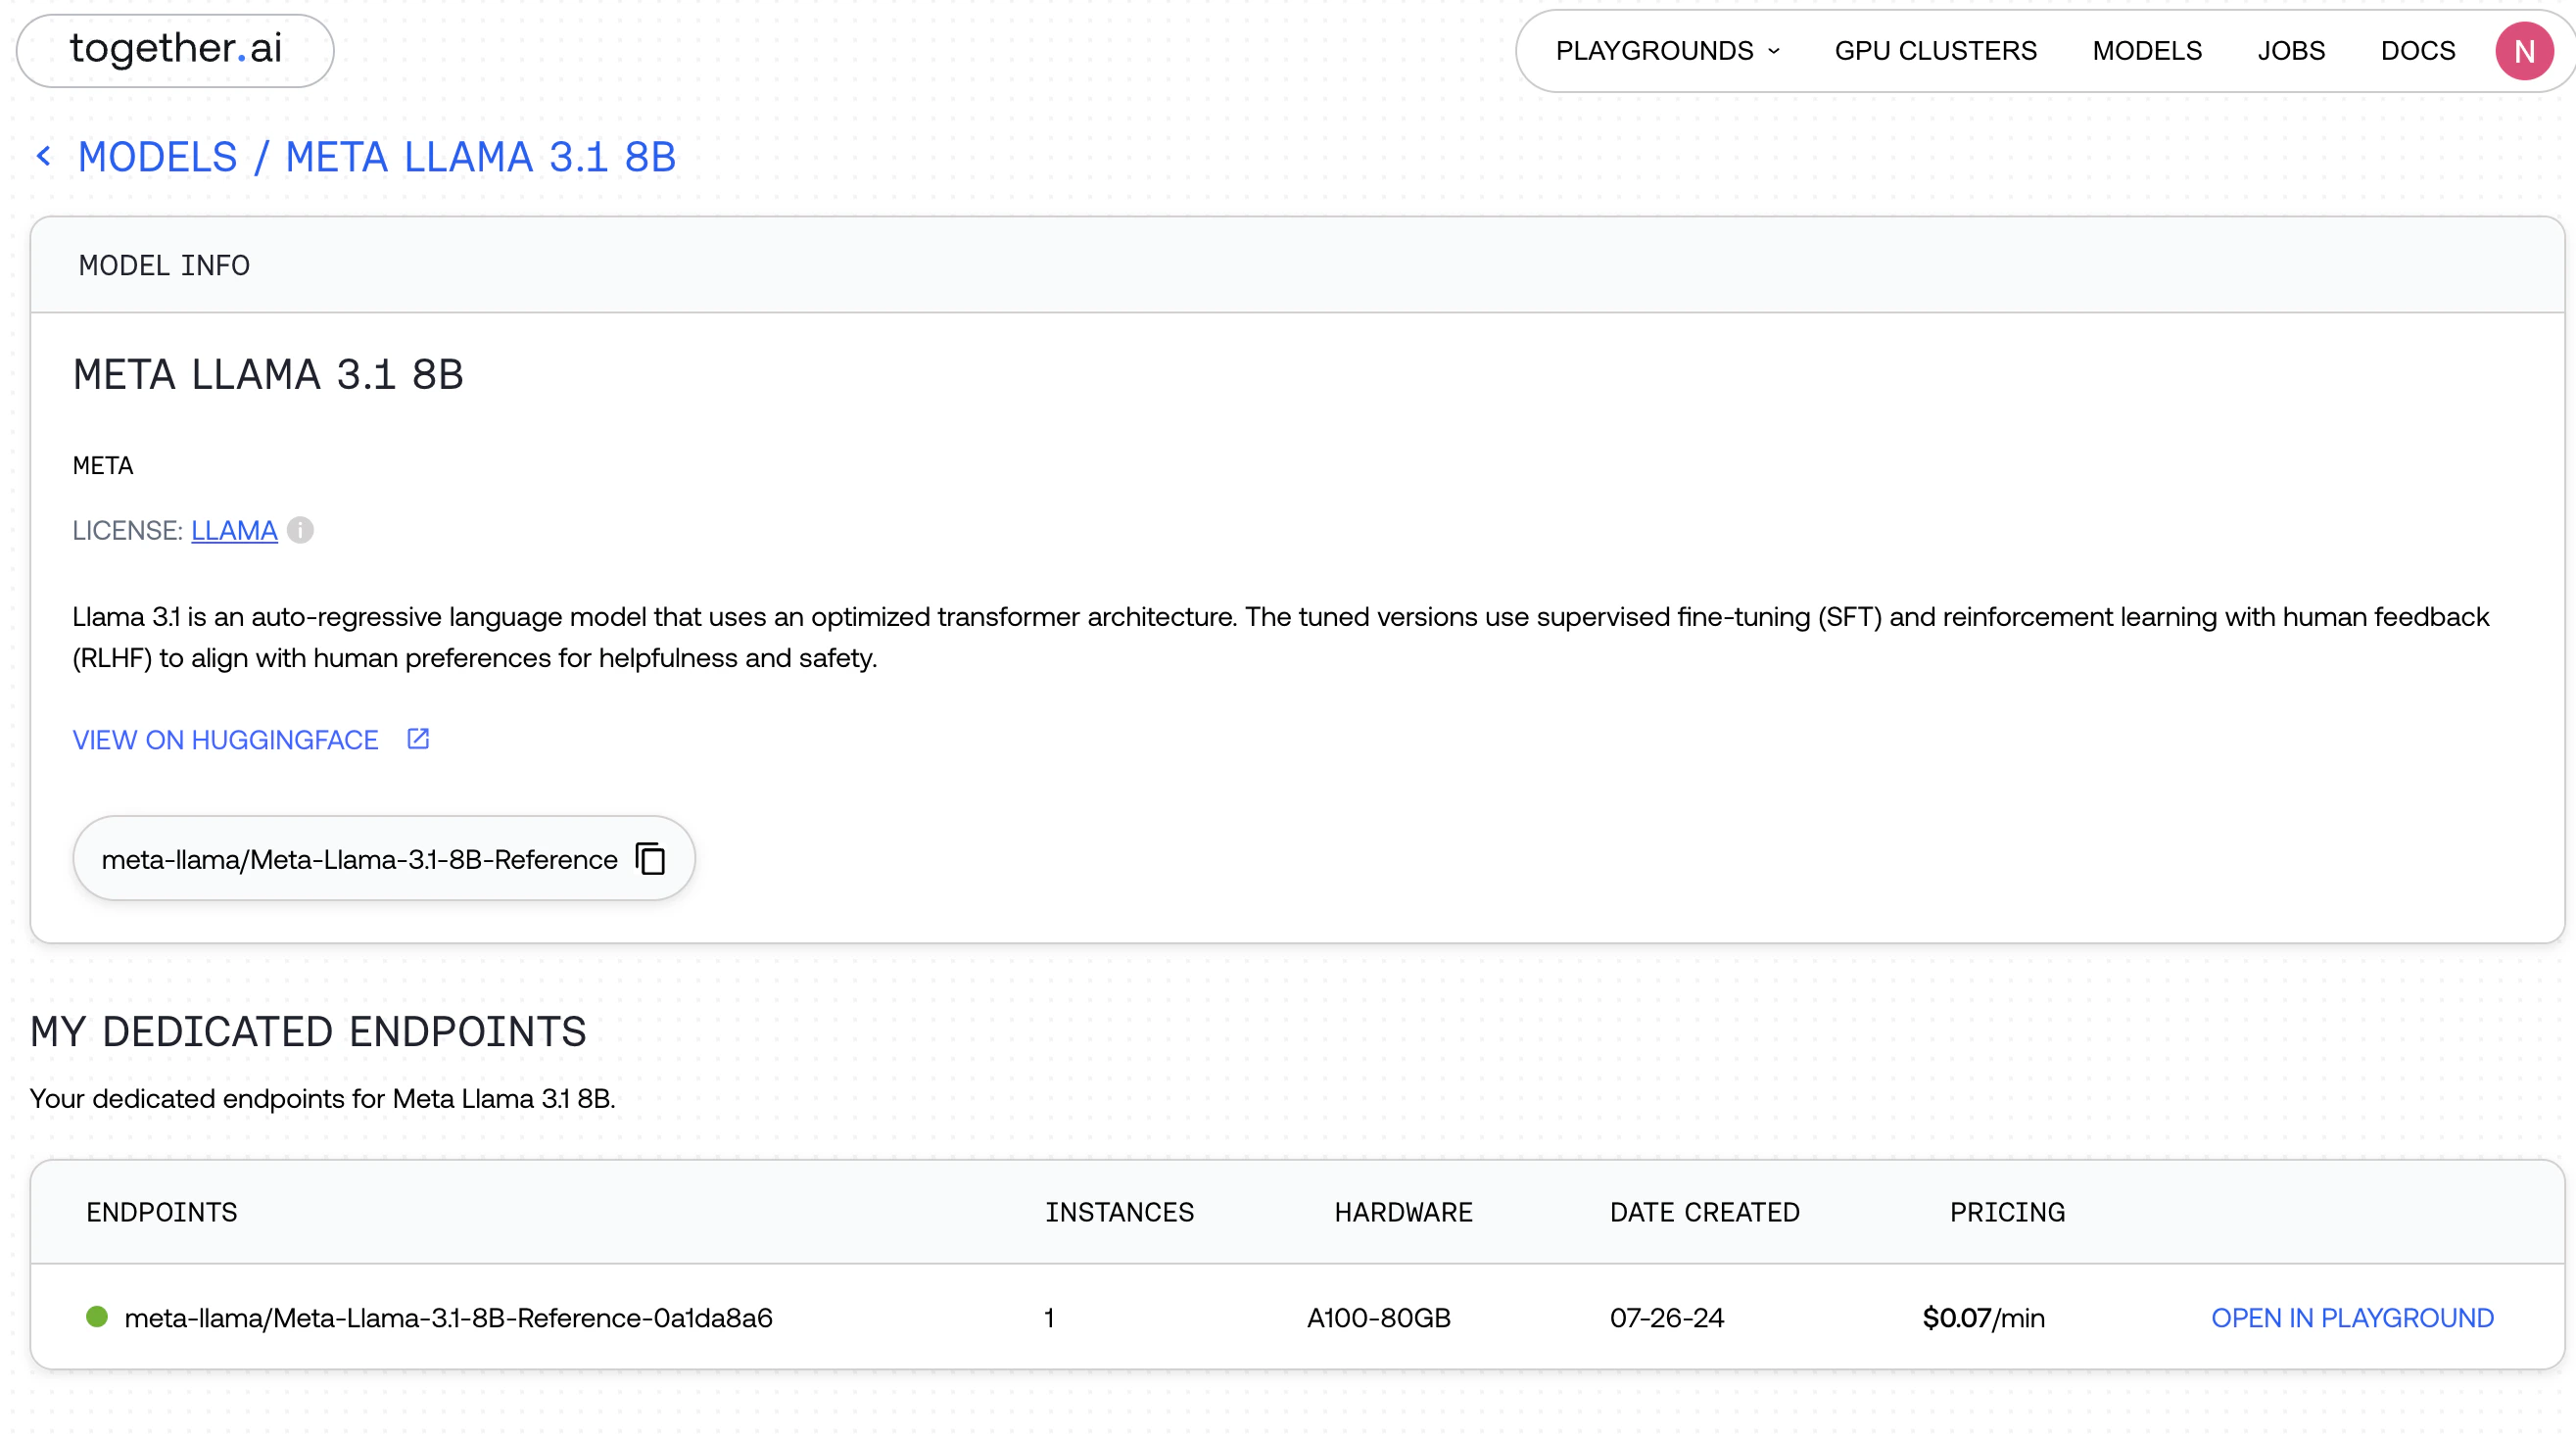Go to the together.ai home logo

[175, 49]
